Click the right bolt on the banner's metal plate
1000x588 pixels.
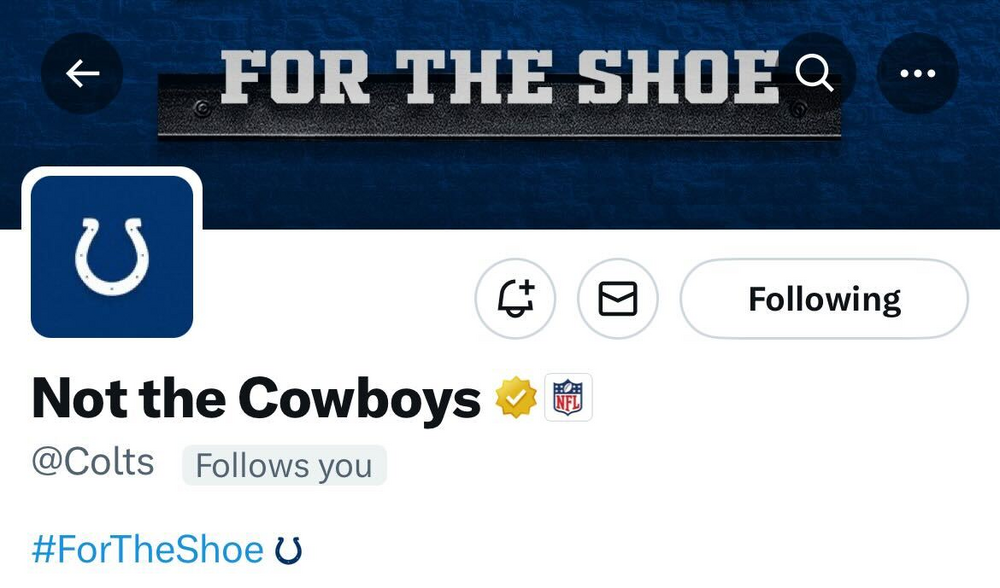(x=797, y=107)
